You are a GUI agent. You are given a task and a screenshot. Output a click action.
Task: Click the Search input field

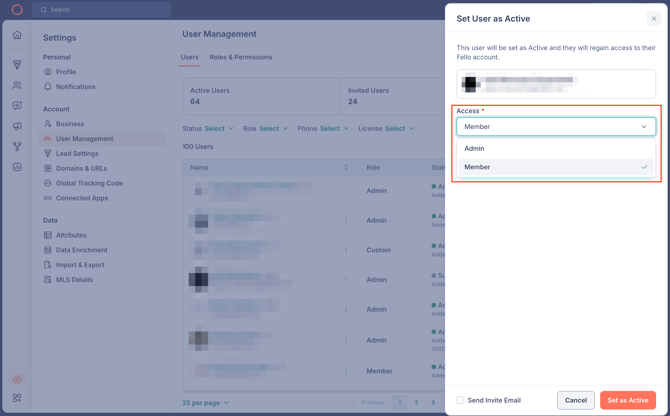coord(105,10)
